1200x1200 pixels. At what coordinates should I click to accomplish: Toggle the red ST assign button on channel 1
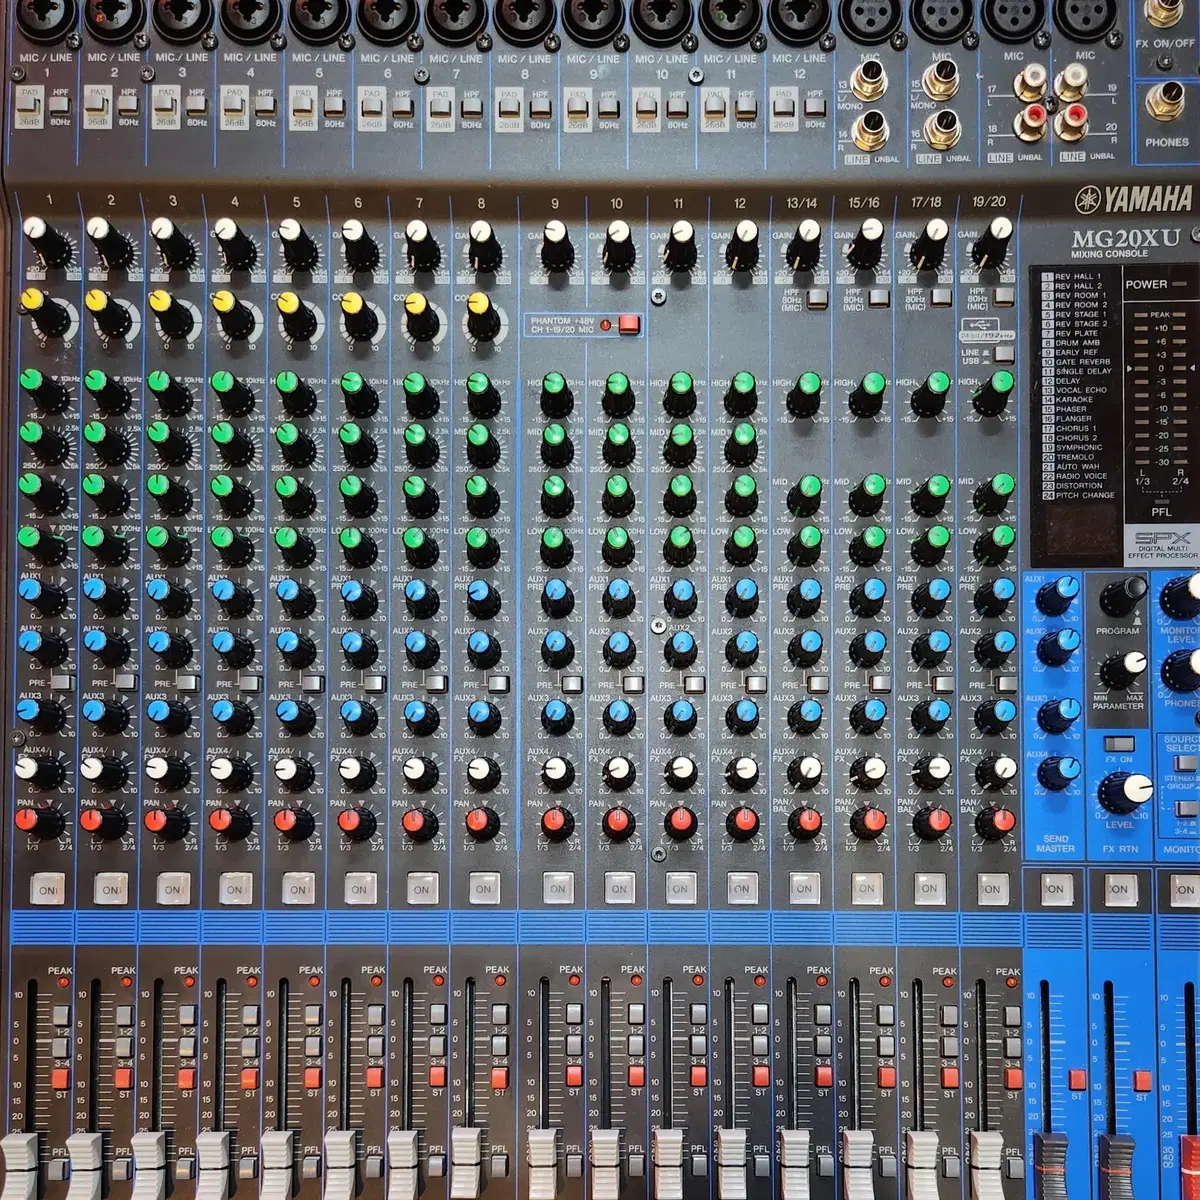(x=60, y=1078)
